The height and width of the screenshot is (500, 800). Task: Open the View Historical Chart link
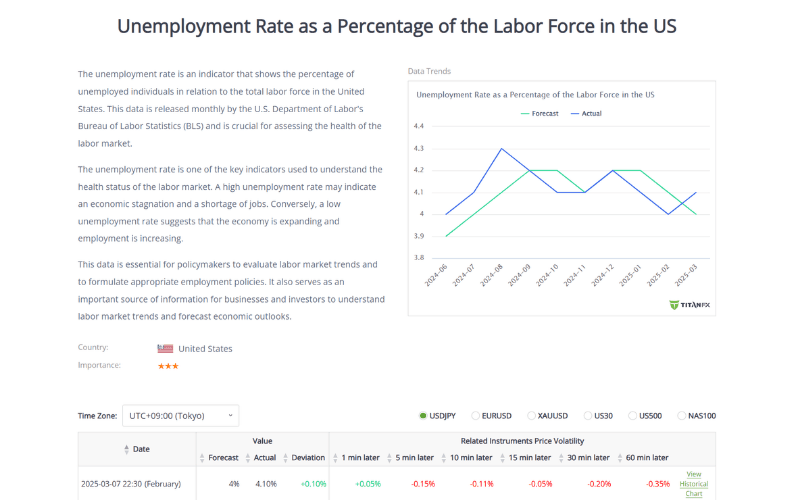[694, 484]
